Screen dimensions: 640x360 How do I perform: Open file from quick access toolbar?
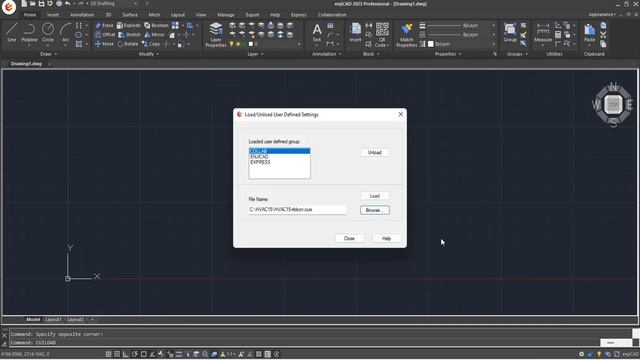pyautogui.click(x=32, y=4)
